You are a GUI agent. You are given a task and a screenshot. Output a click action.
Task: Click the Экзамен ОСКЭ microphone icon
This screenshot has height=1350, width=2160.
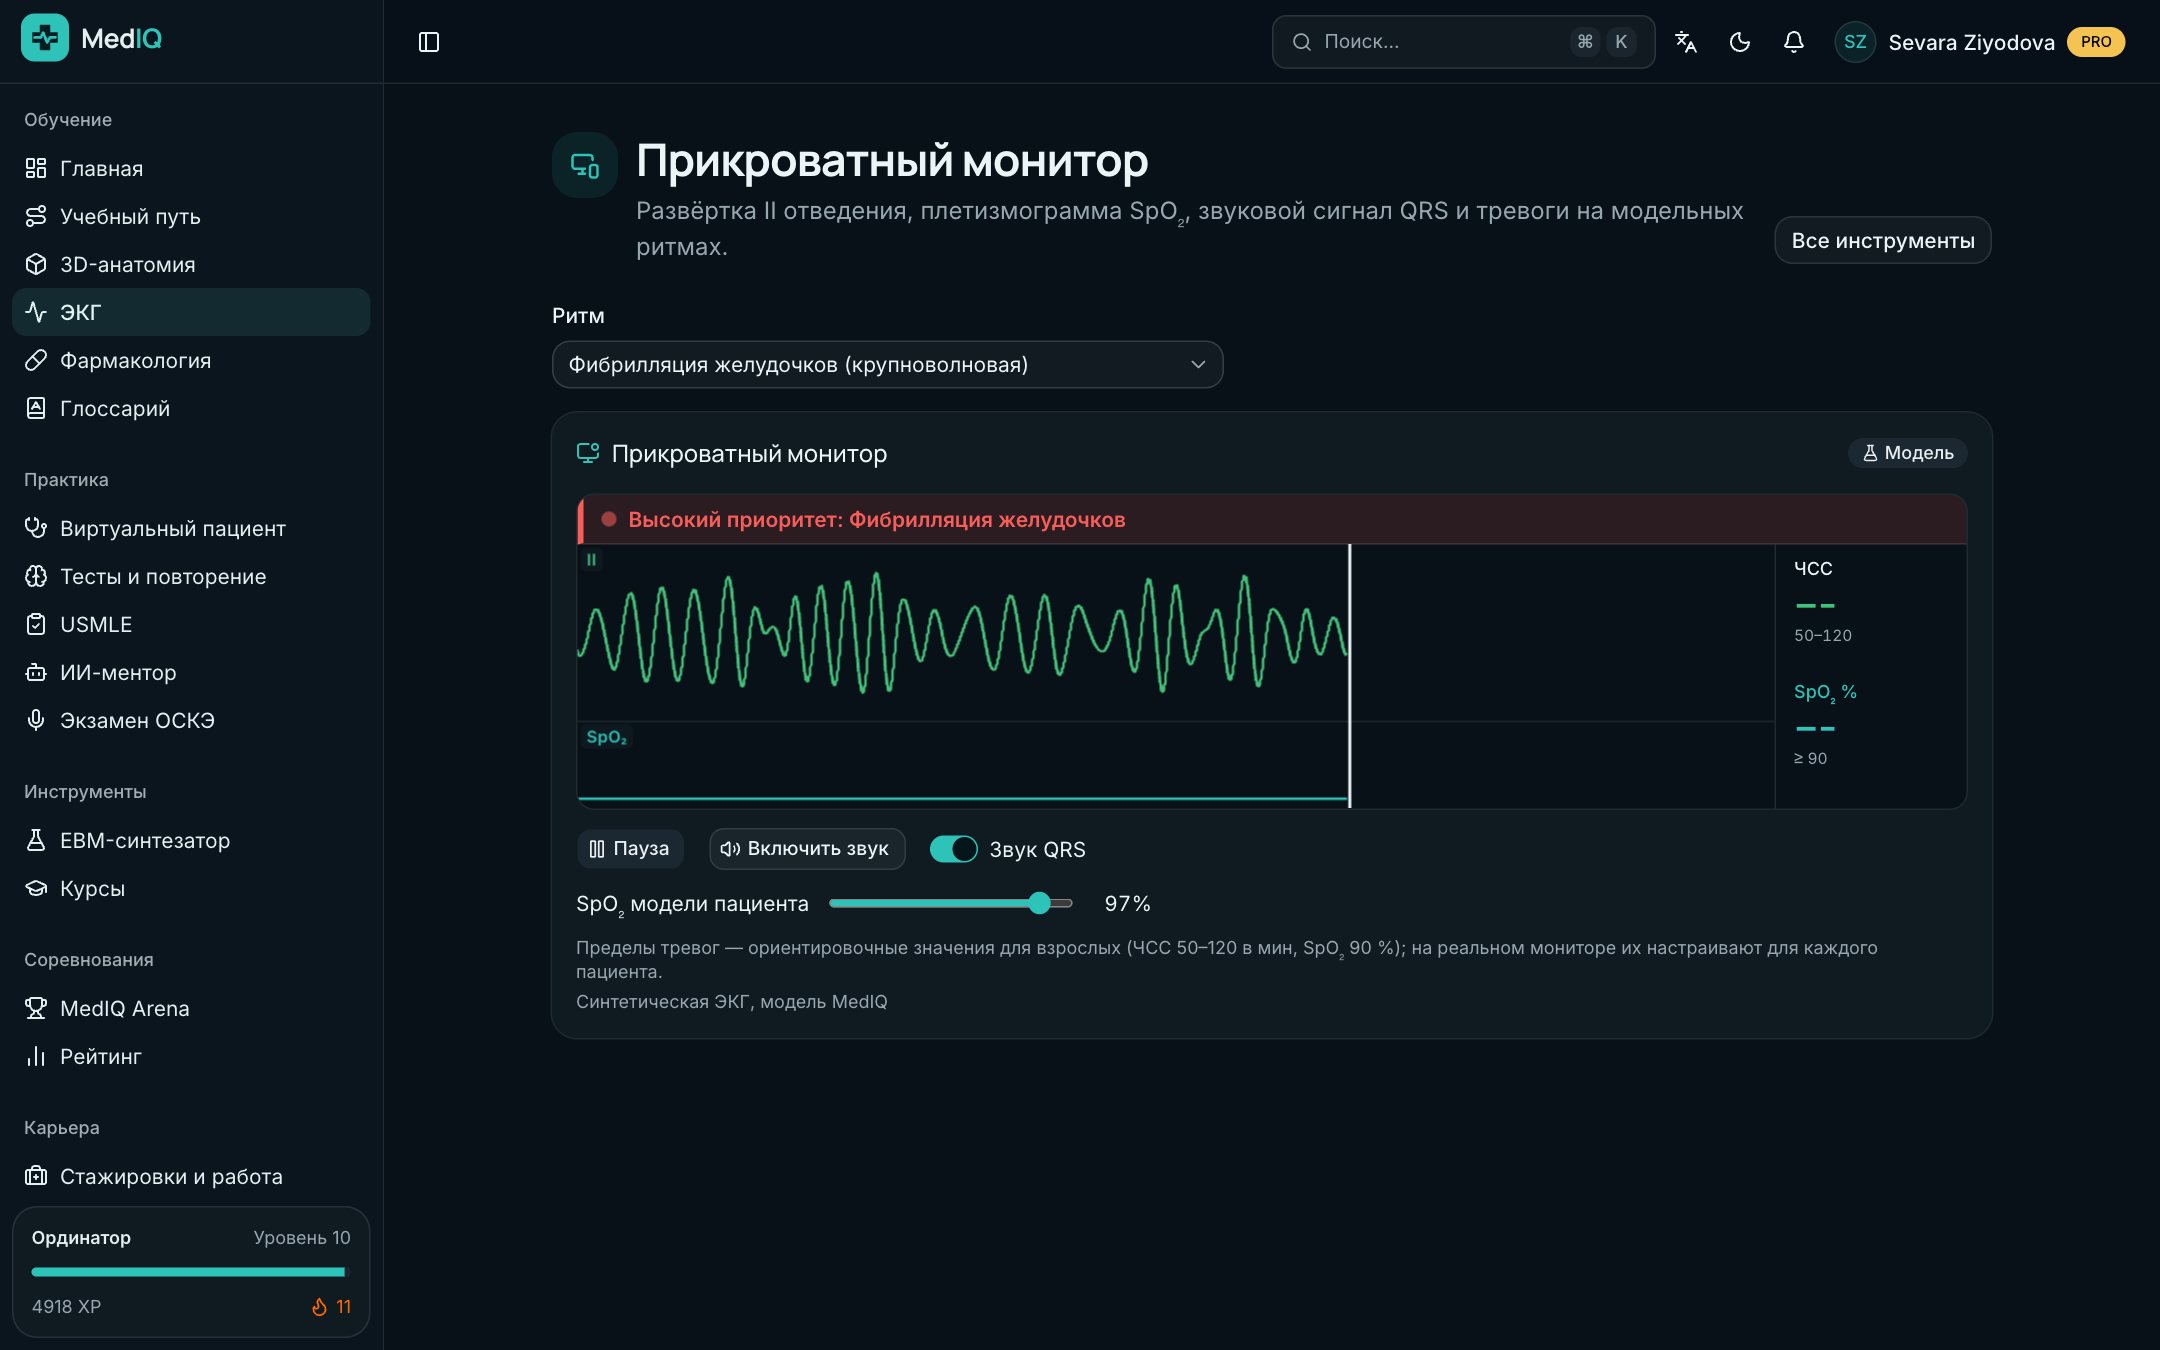[36, 720]
